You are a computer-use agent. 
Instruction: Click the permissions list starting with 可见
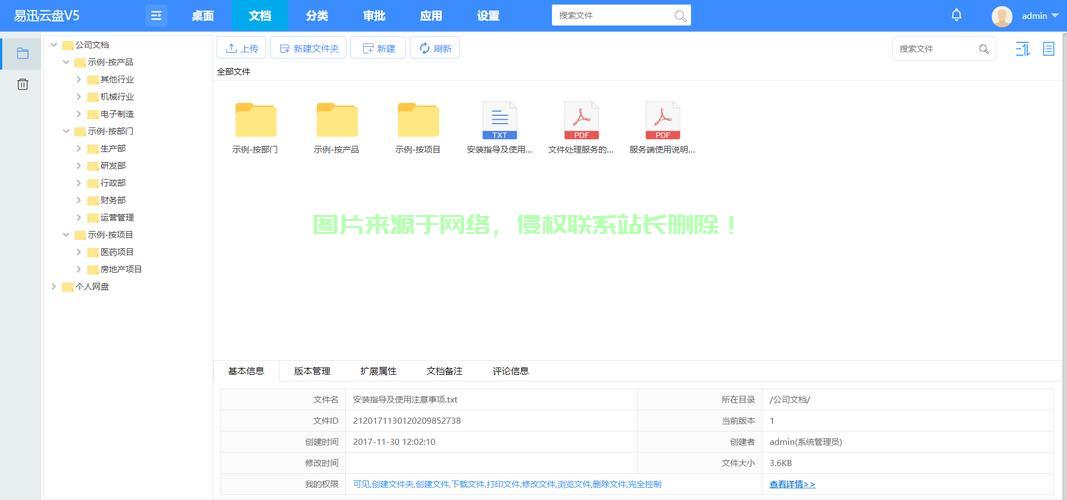[507, 484]
